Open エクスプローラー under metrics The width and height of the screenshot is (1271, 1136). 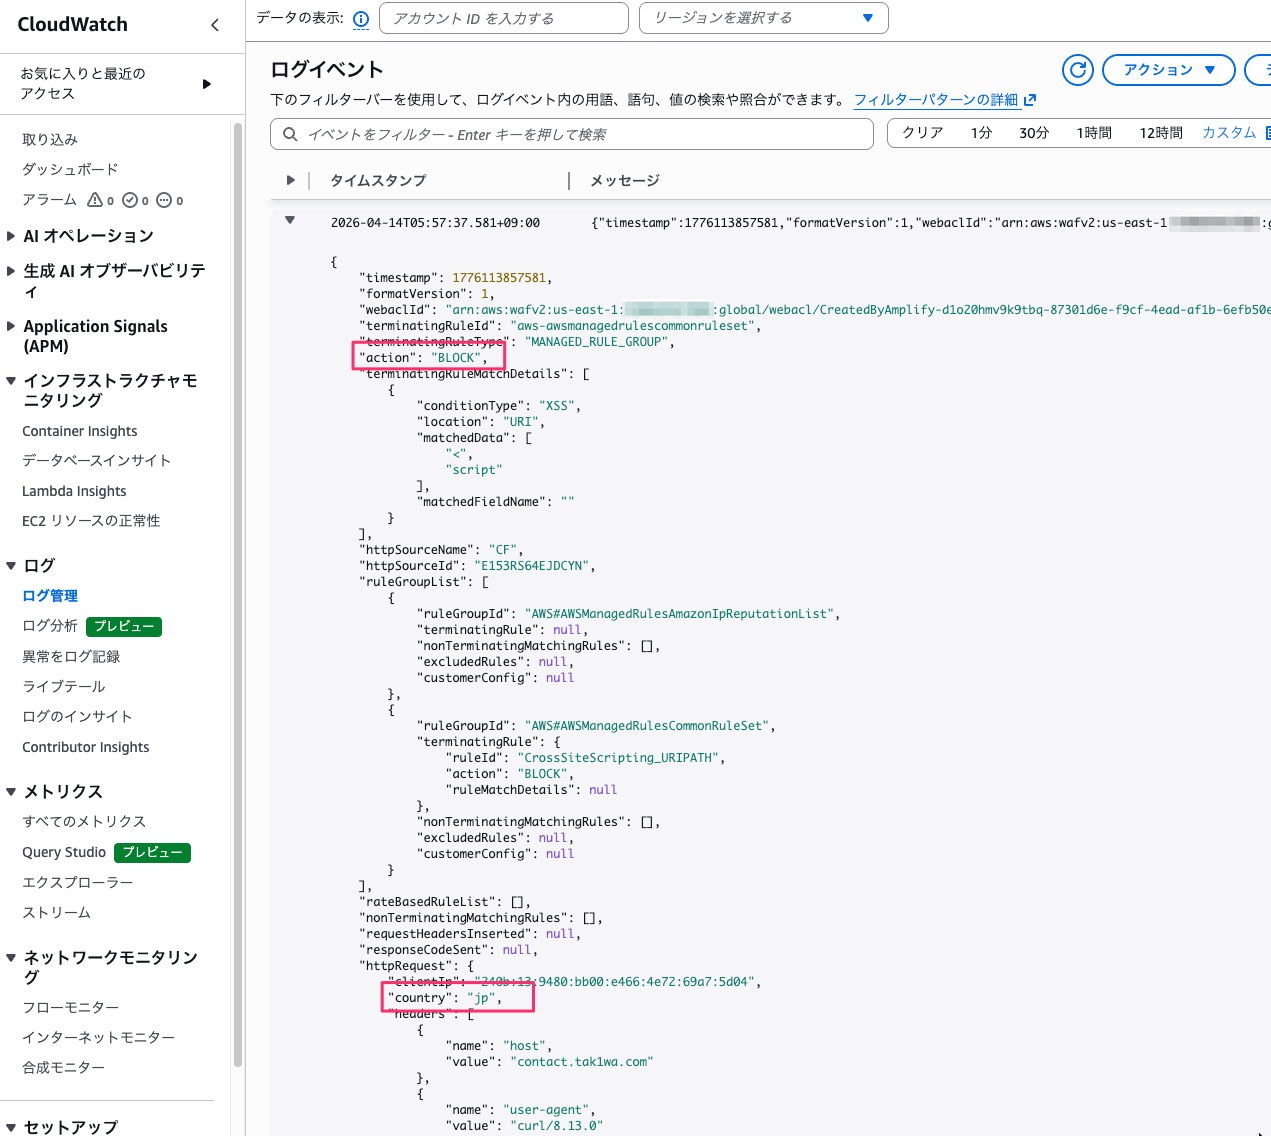[78, 883]
